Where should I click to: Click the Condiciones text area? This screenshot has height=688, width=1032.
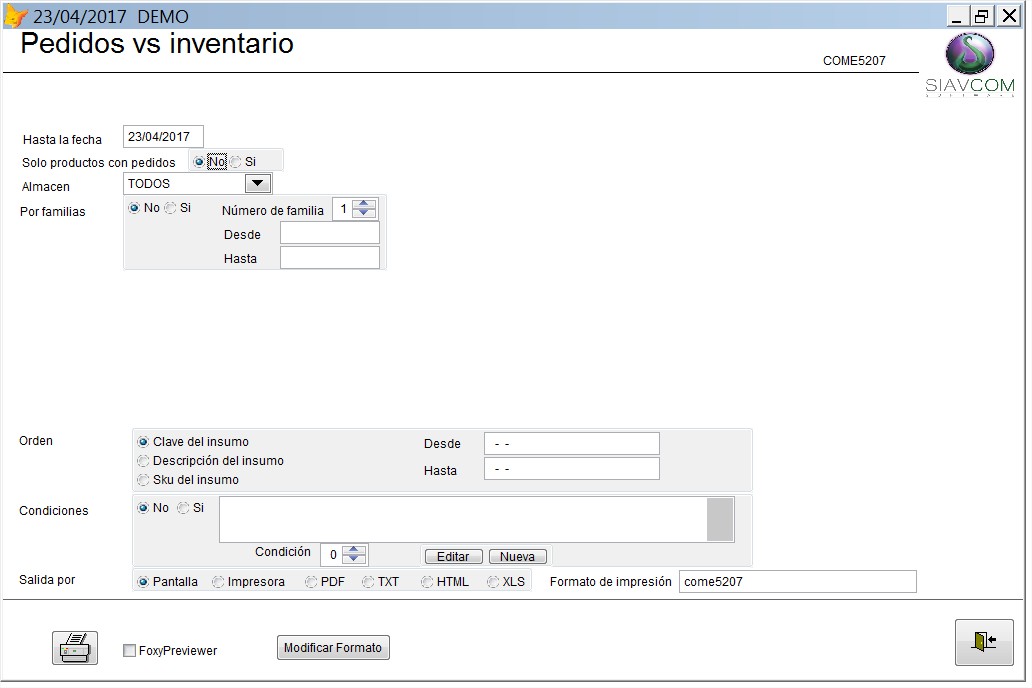pos(463,519)
